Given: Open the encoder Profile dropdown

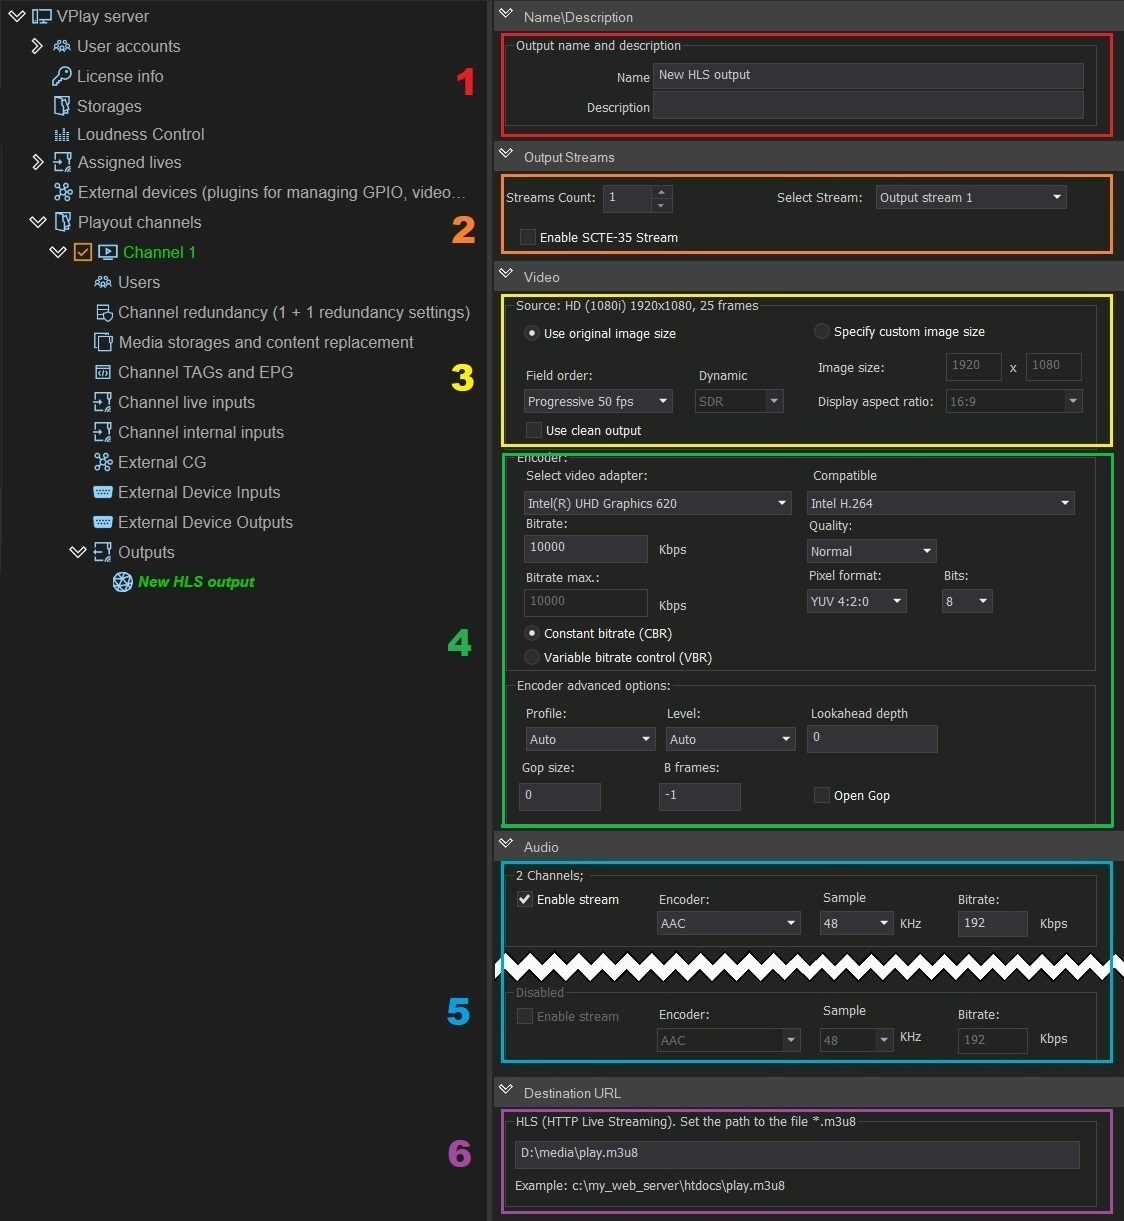Looking at the screenshot, I should pyautogui.click(x=591, y=739).
